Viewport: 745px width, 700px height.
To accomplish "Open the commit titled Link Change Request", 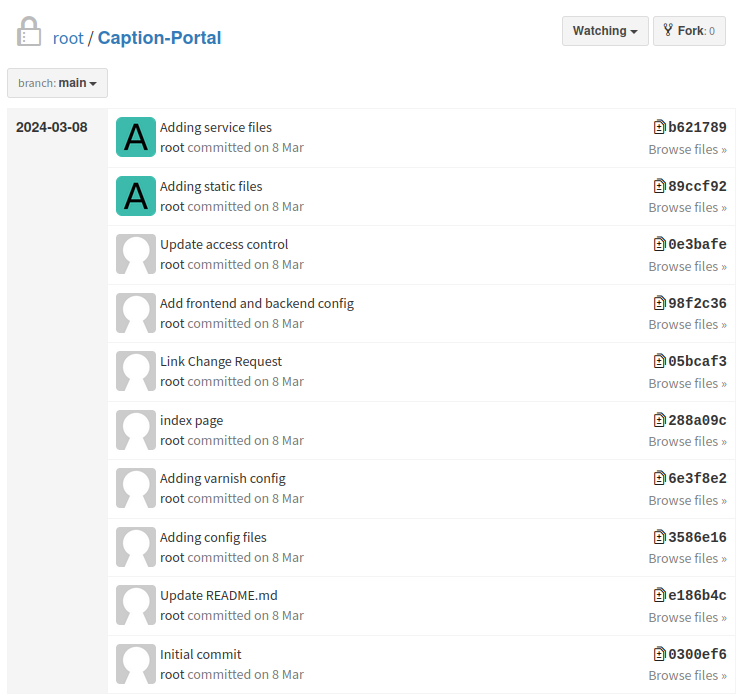I will pyautogui.click(x=221, y=361).
